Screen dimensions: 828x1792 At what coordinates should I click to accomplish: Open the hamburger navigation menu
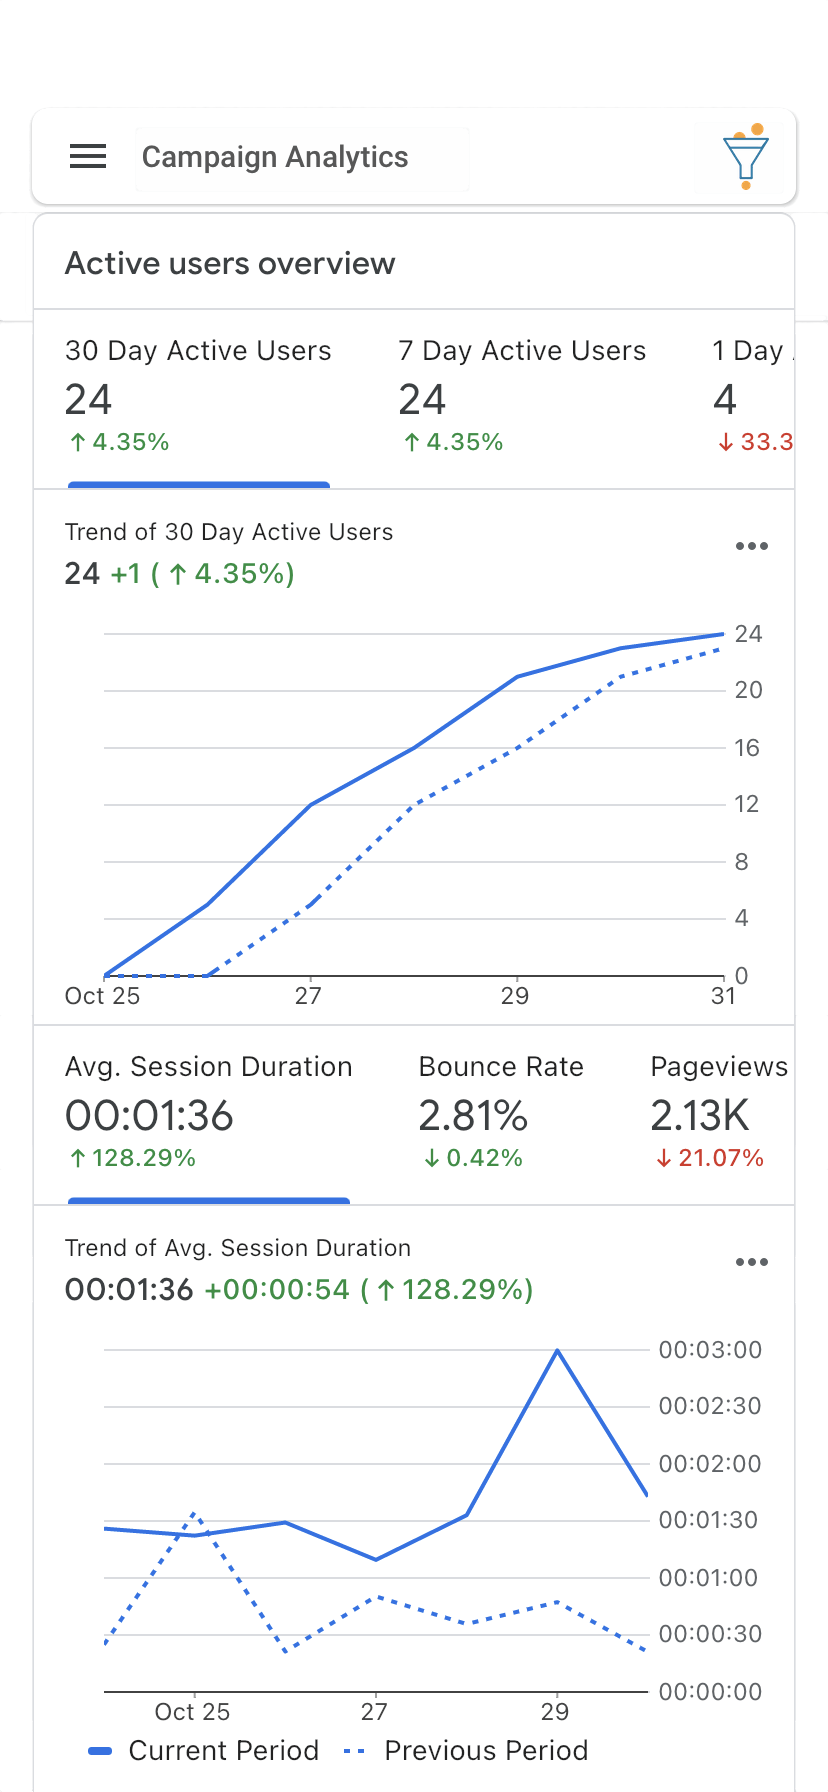[88, 157]
